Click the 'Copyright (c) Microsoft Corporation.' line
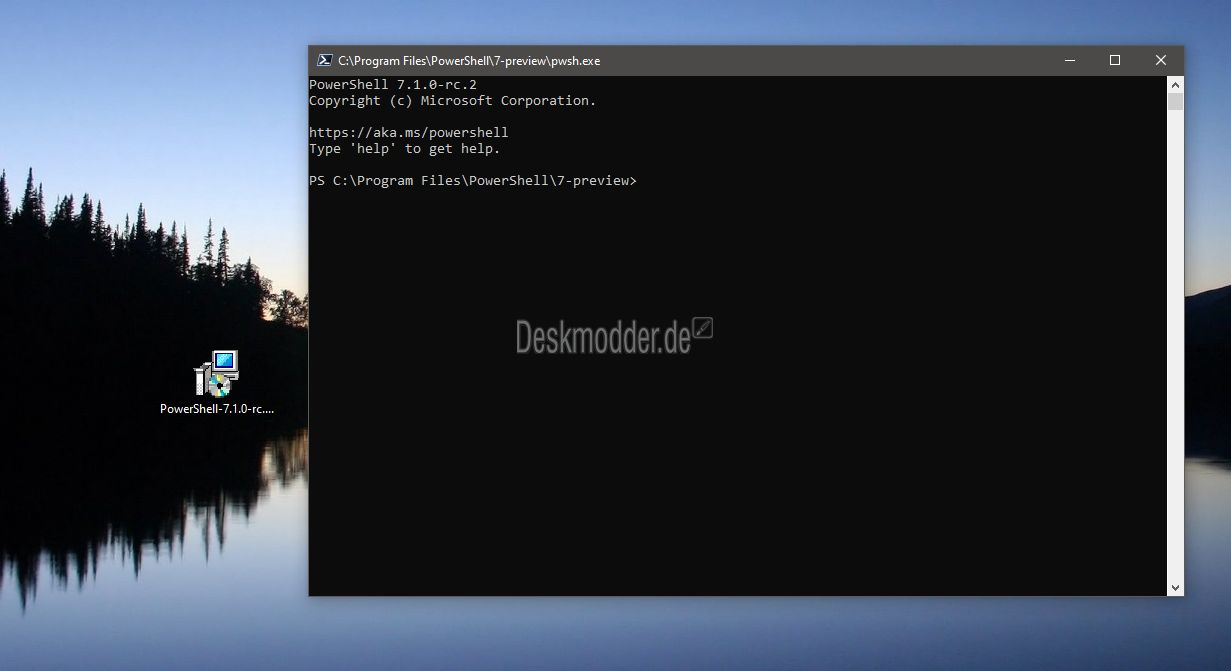 (x=452, y=101)
